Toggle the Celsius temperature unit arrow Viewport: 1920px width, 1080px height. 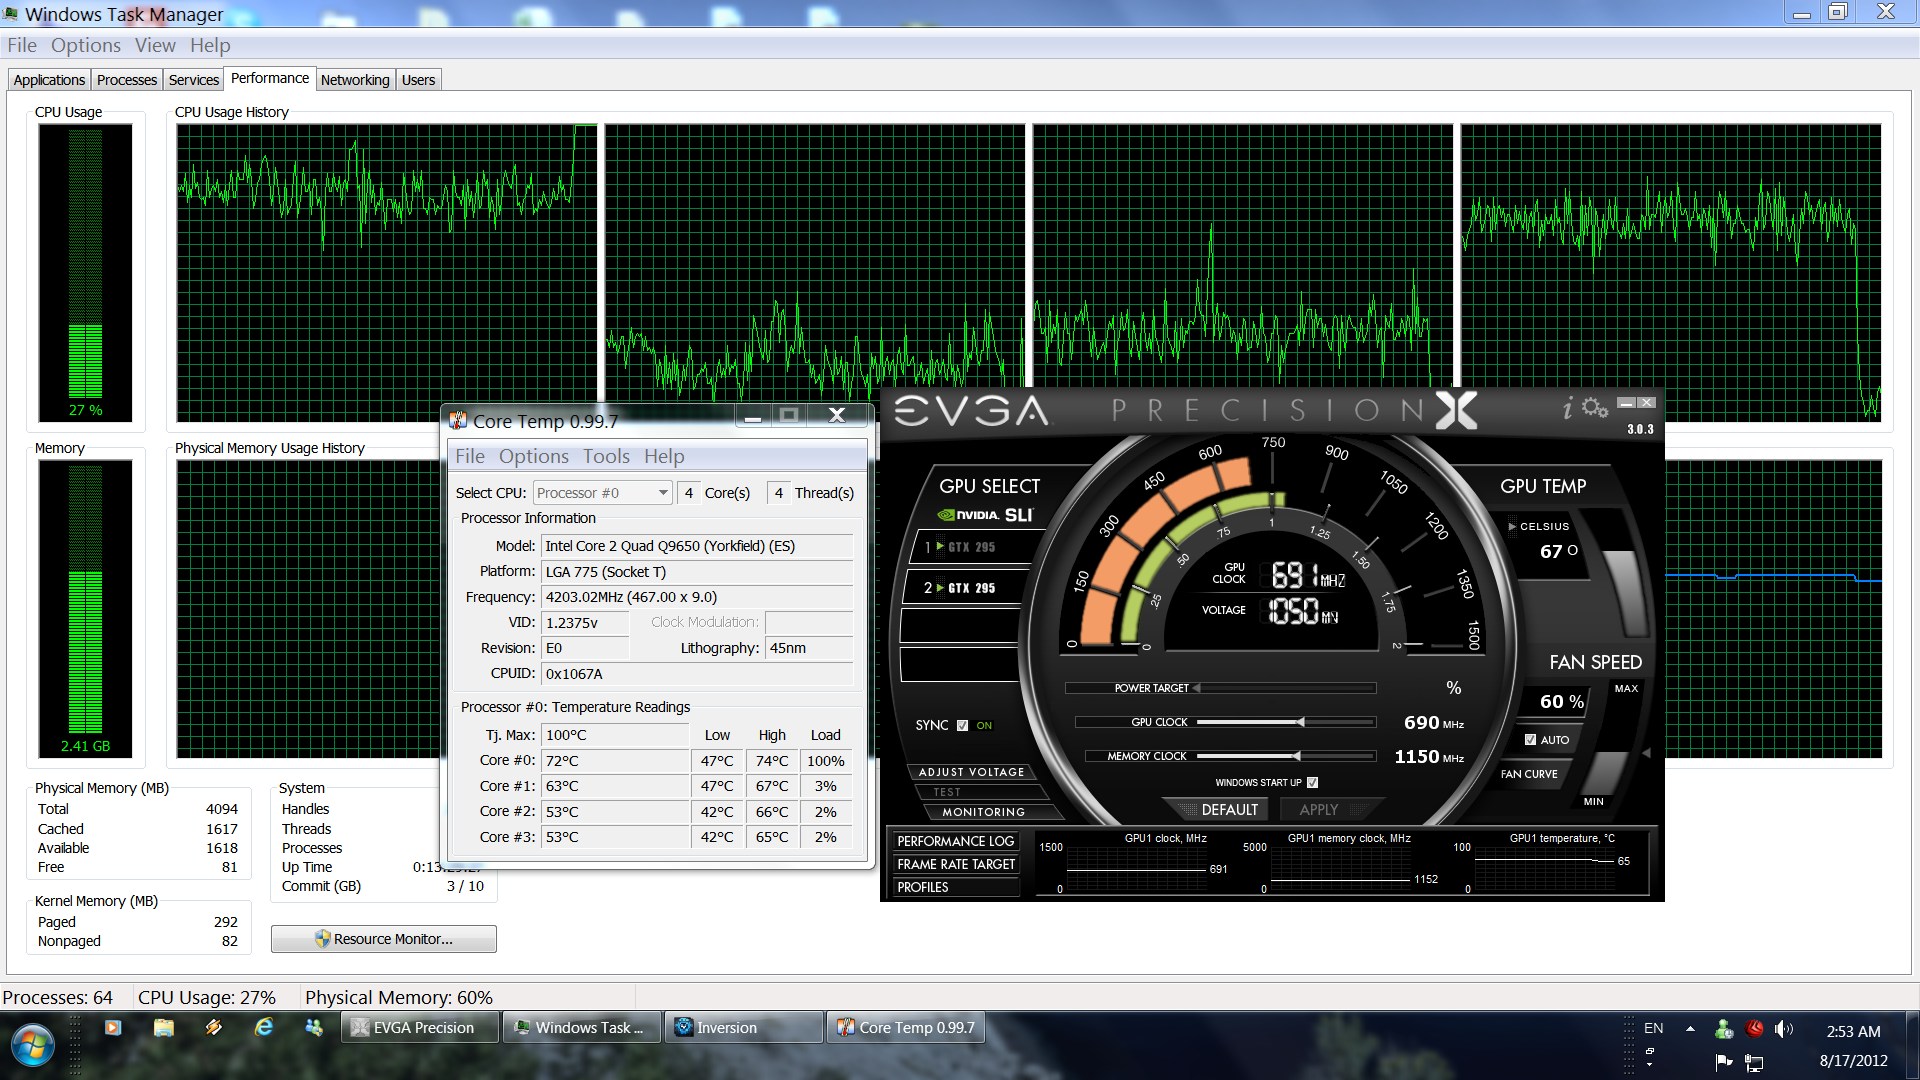(1512, 526)
